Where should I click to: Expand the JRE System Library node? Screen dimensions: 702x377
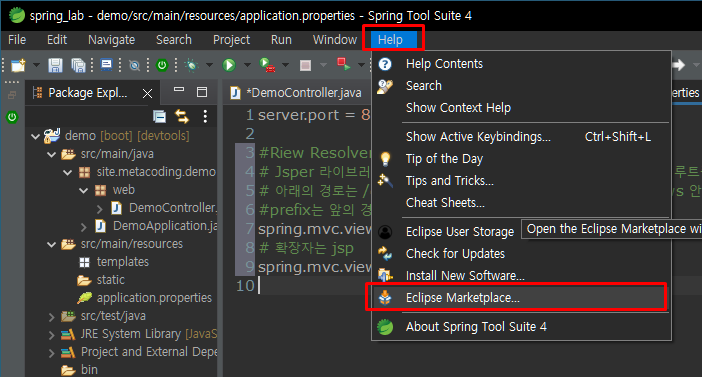pos(51,335)
